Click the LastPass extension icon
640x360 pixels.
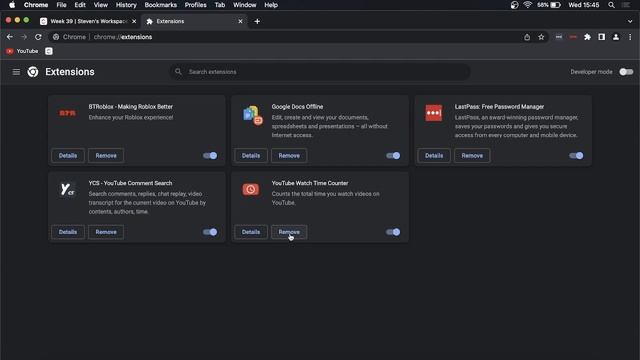point(433,113)
